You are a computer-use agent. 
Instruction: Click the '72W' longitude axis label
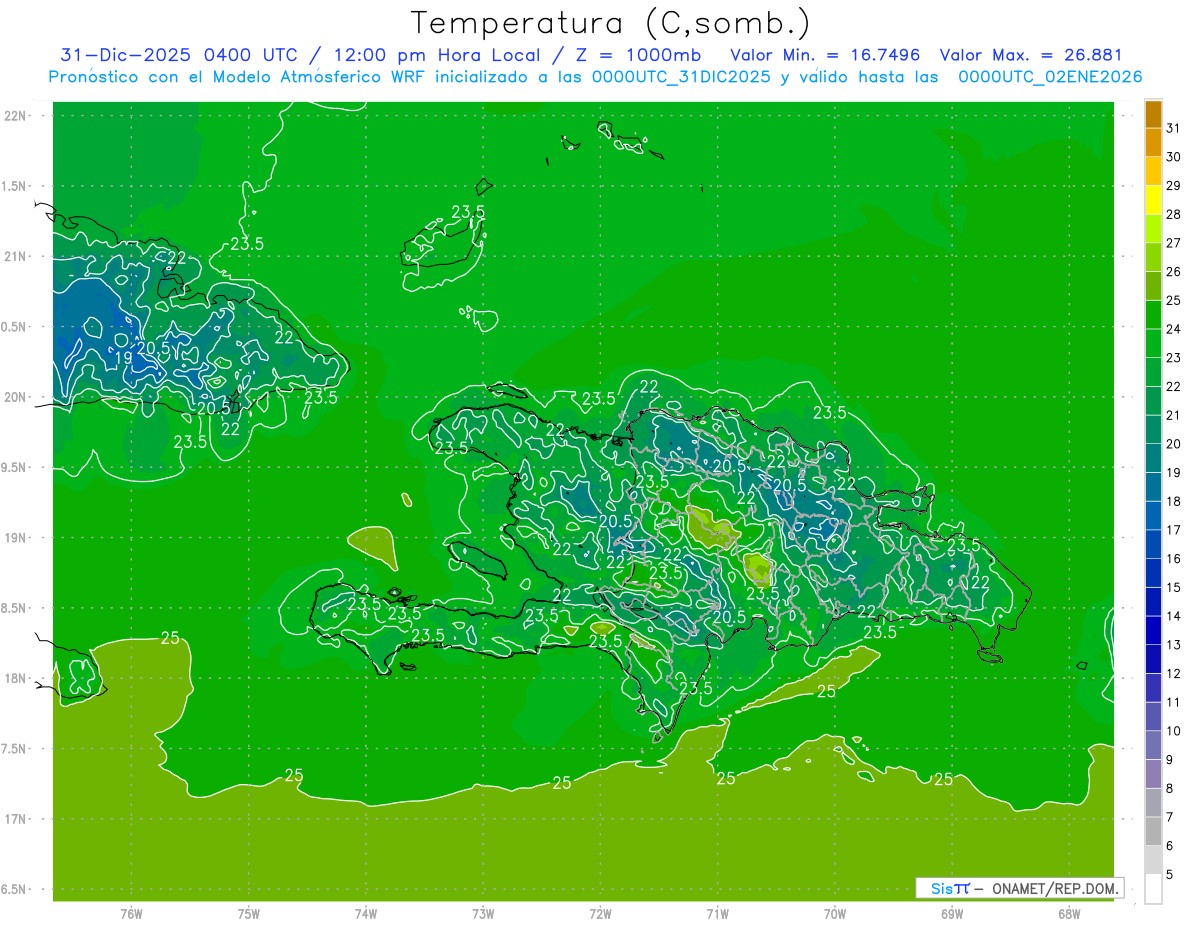[600, 914]
